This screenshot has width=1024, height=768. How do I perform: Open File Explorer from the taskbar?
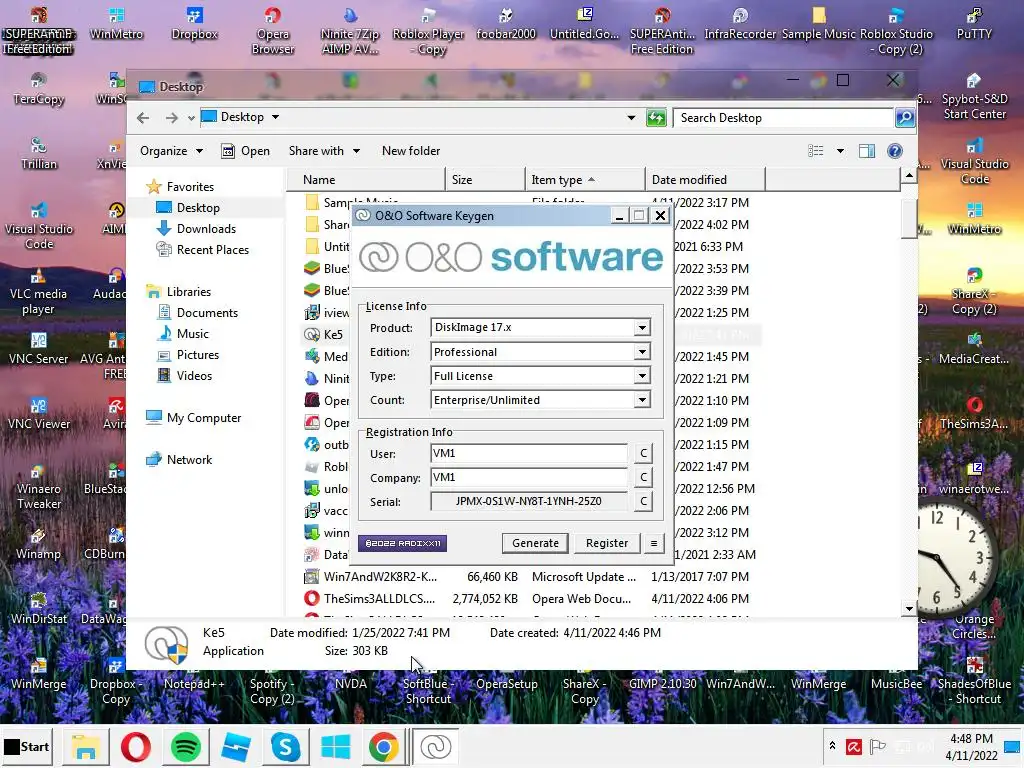click(85, 747)
